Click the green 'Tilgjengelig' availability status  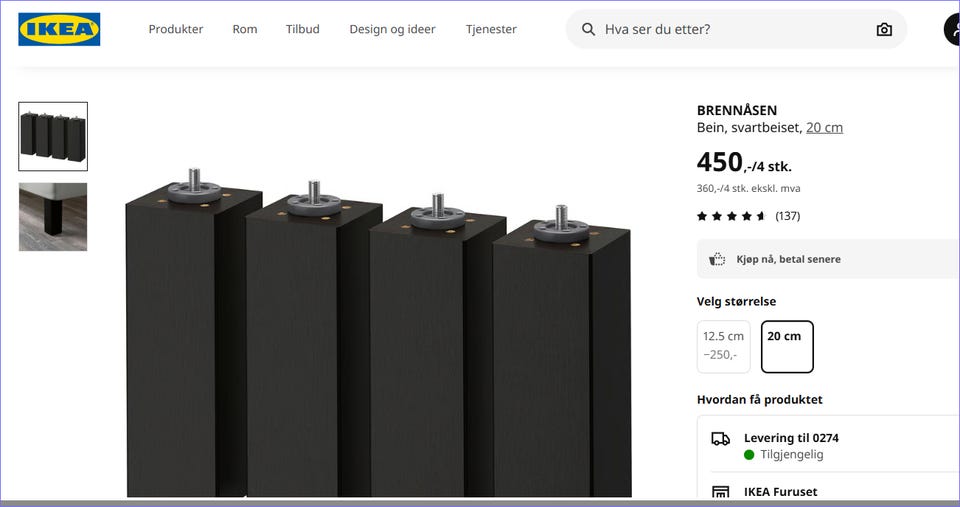tap(784, 454)
